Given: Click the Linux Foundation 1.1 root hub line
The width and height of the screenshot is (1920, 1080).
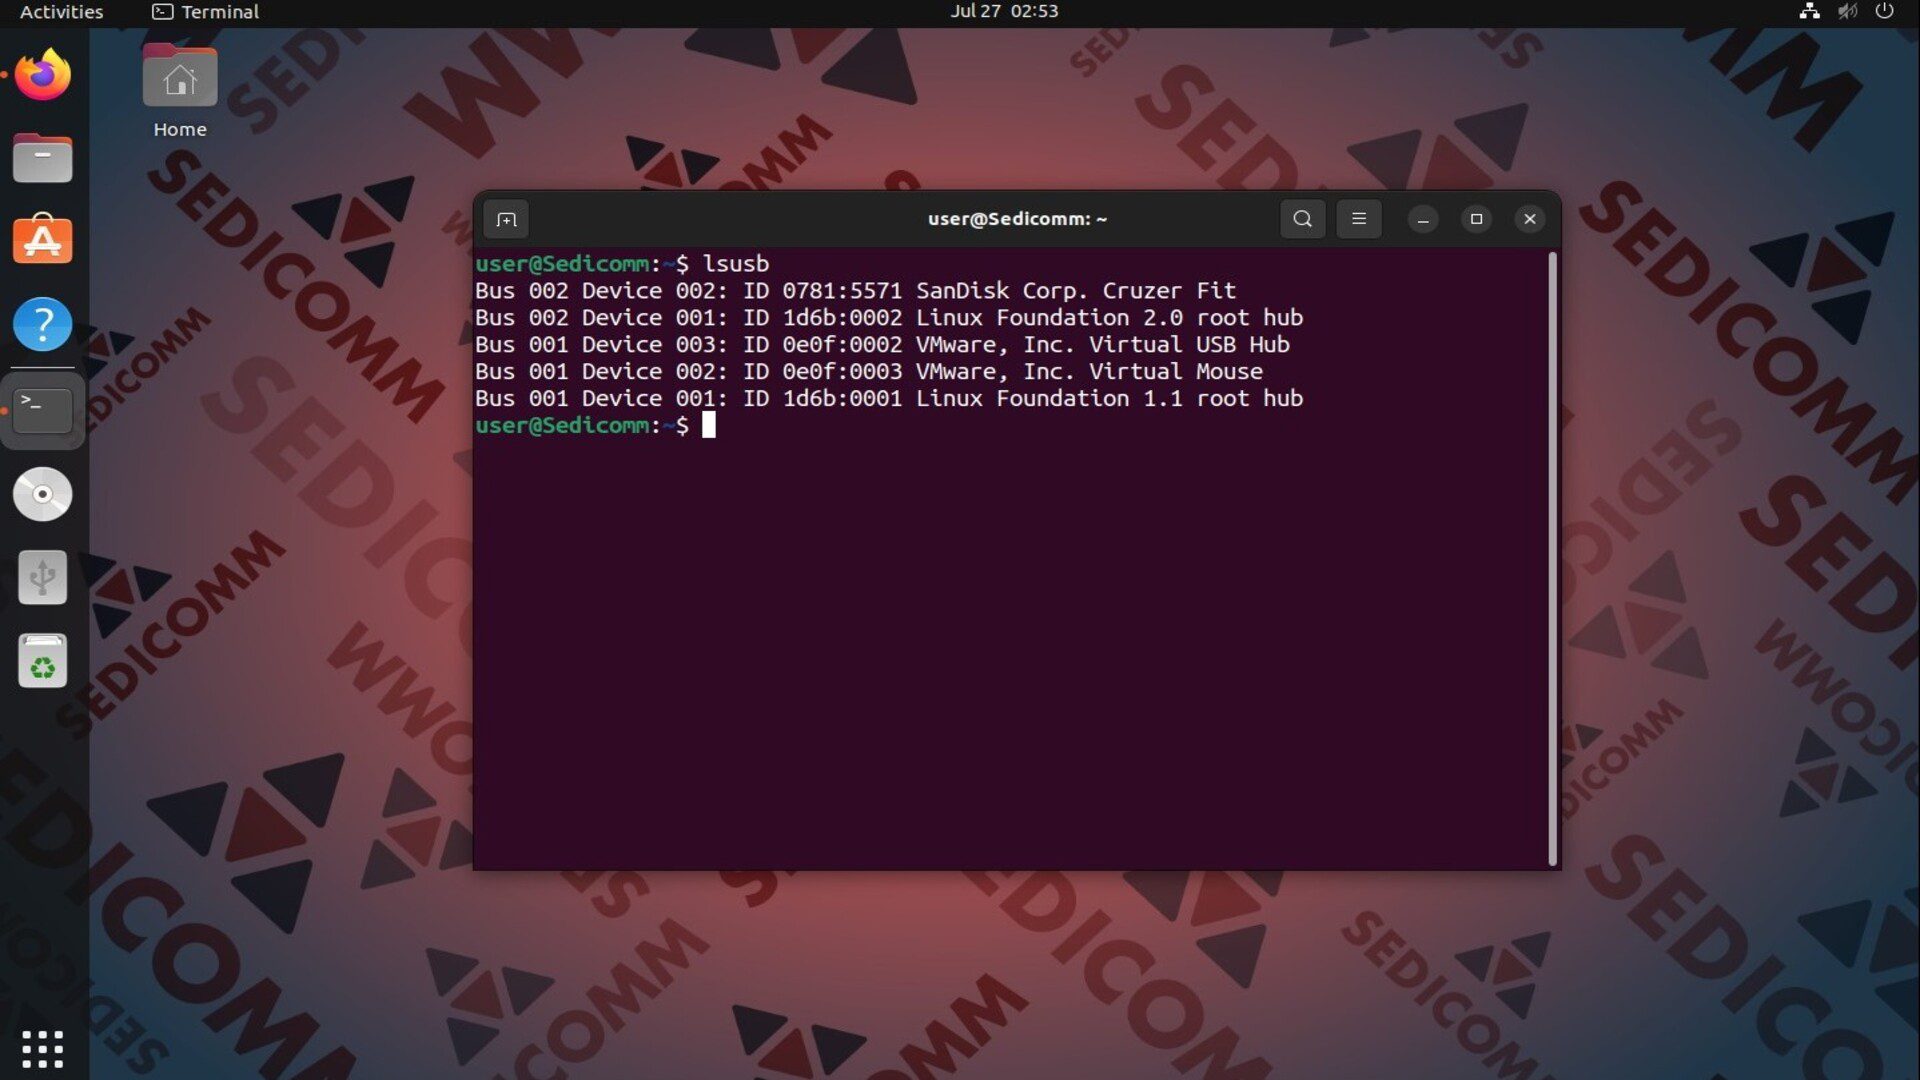Looking at the screenshot, I should click(x=889, y=398).
